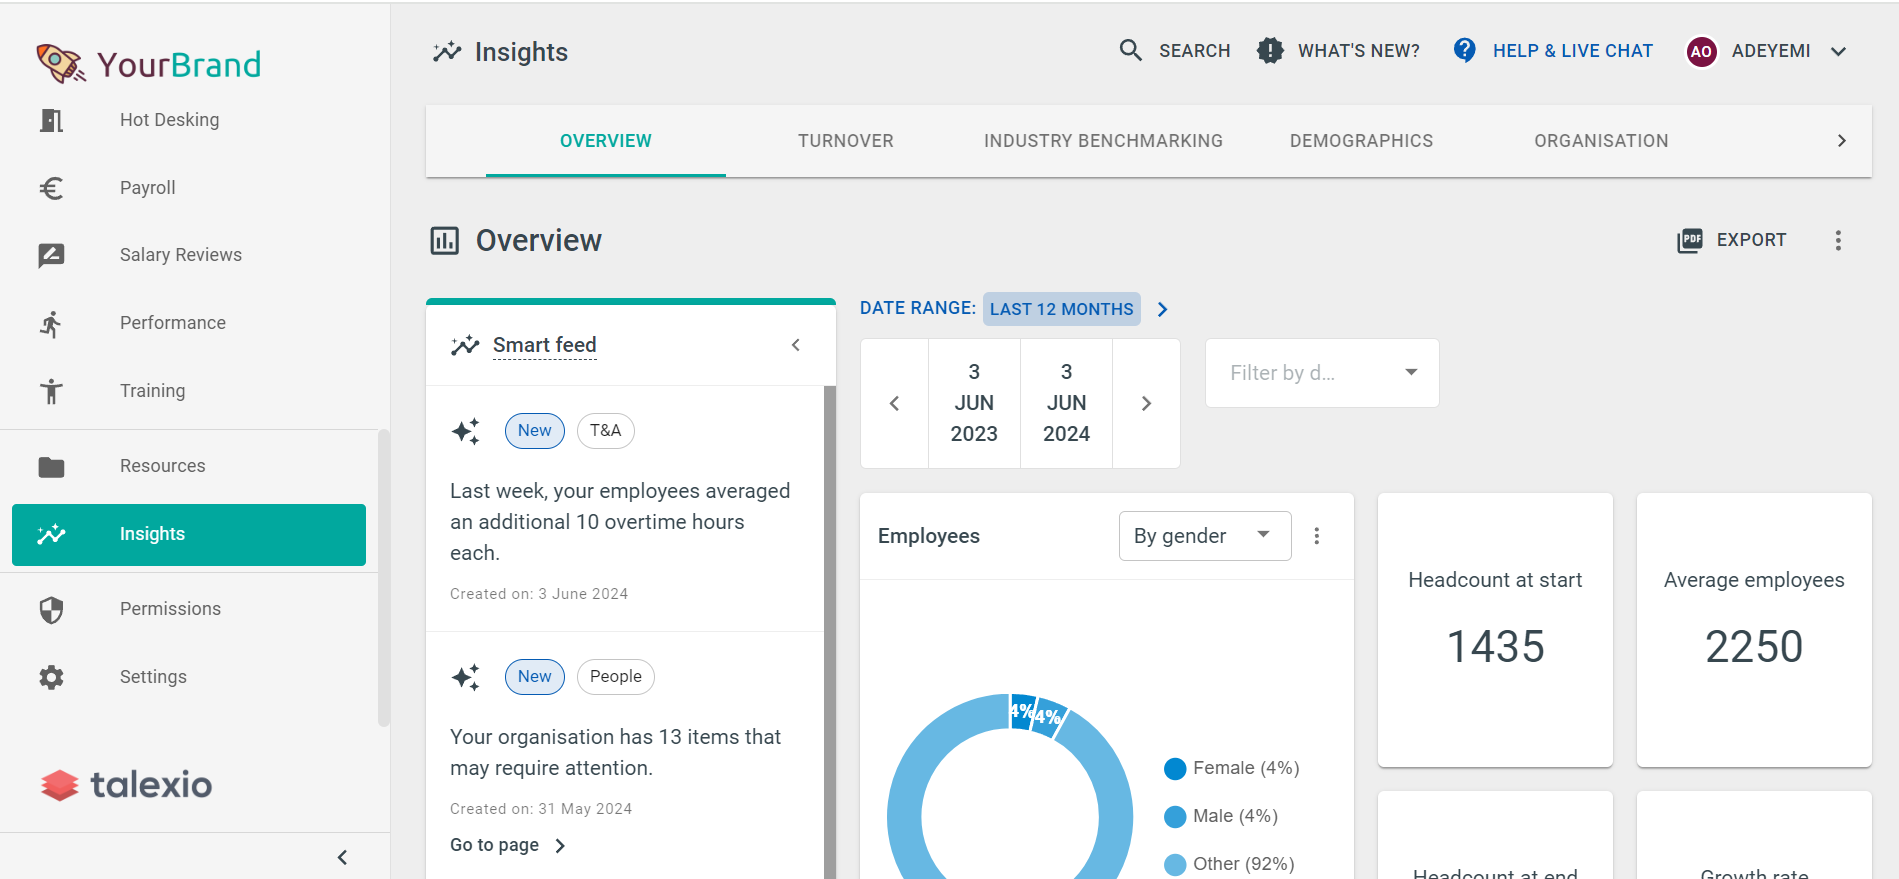Click the Smart feed heading text
The height and width of the screenshot is (879, 1899).
point(545,346)
